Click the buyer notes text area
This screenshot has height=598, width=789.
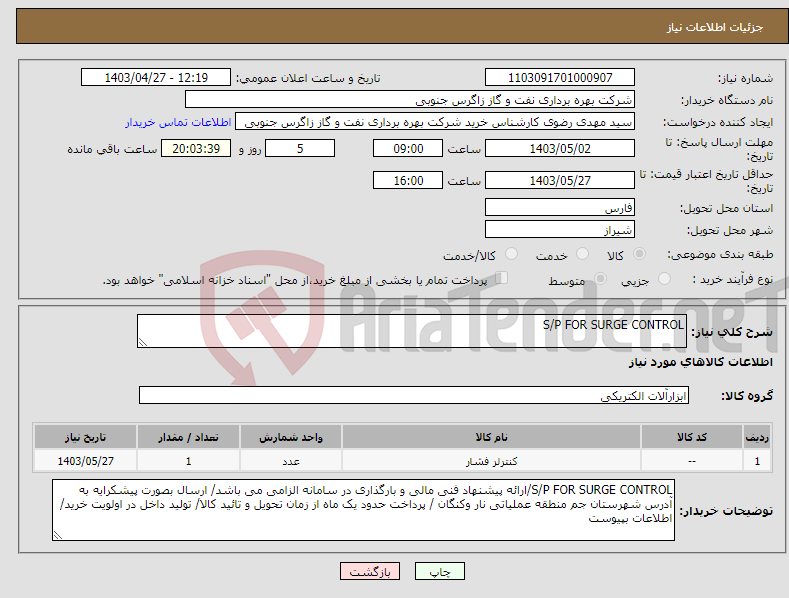pos(363,510)
